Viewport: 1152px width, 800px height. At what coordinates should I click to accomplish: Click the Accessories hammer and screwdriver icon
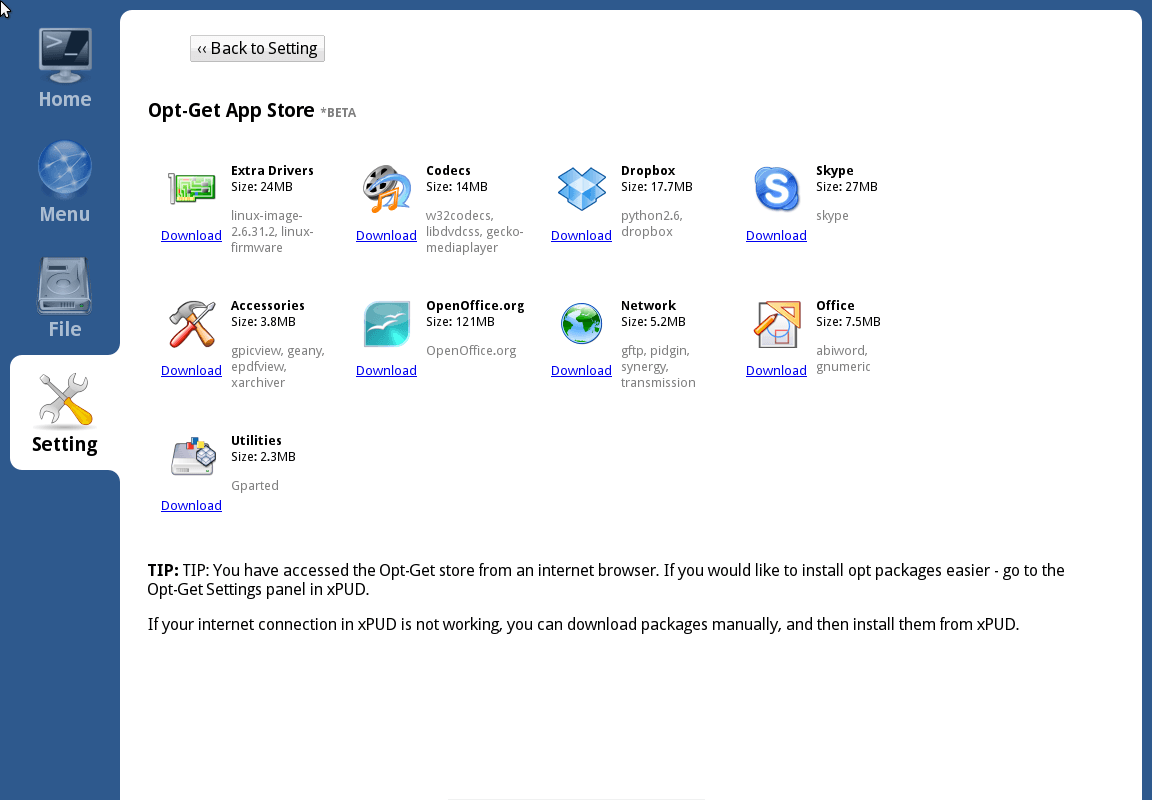(x=191, y=324)
